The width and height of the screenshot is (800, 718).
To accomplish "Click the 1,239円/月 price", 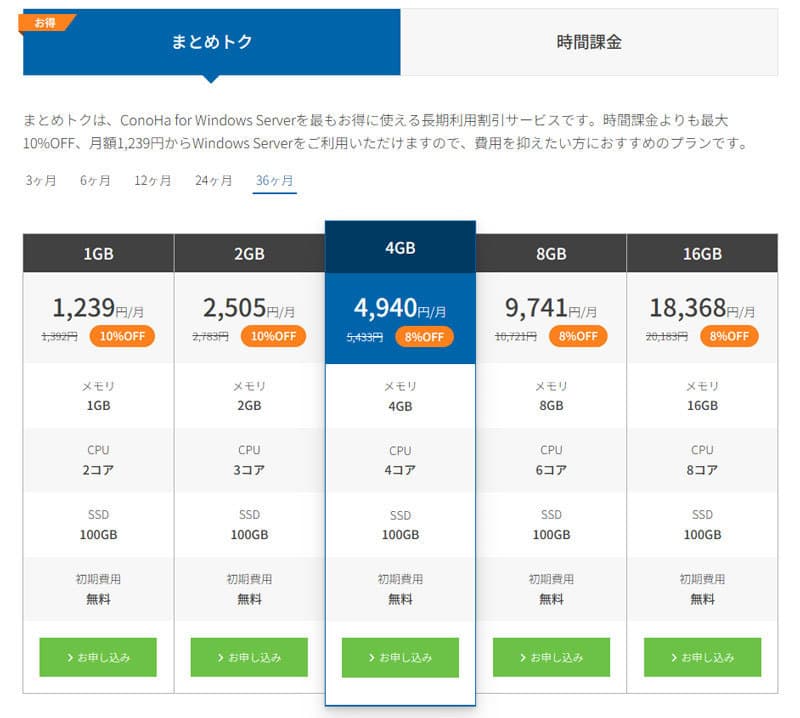I will click(x=98, y=308).
